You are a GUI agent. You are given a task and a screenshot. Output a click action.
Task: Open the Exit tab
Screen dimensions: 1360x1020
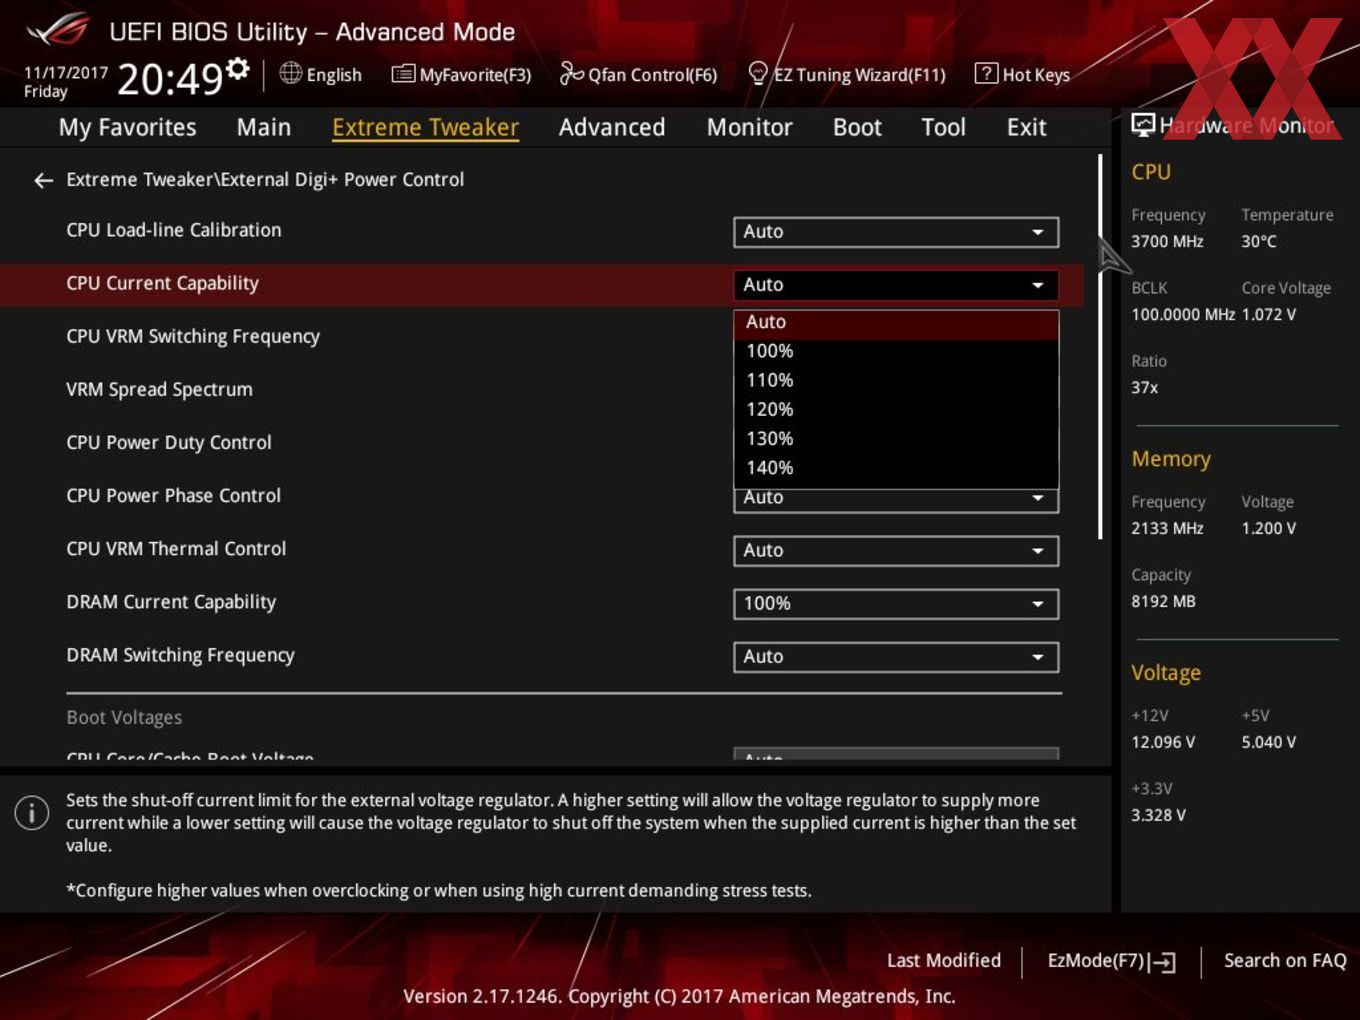pyautogui.click(x=1026, y=127)
